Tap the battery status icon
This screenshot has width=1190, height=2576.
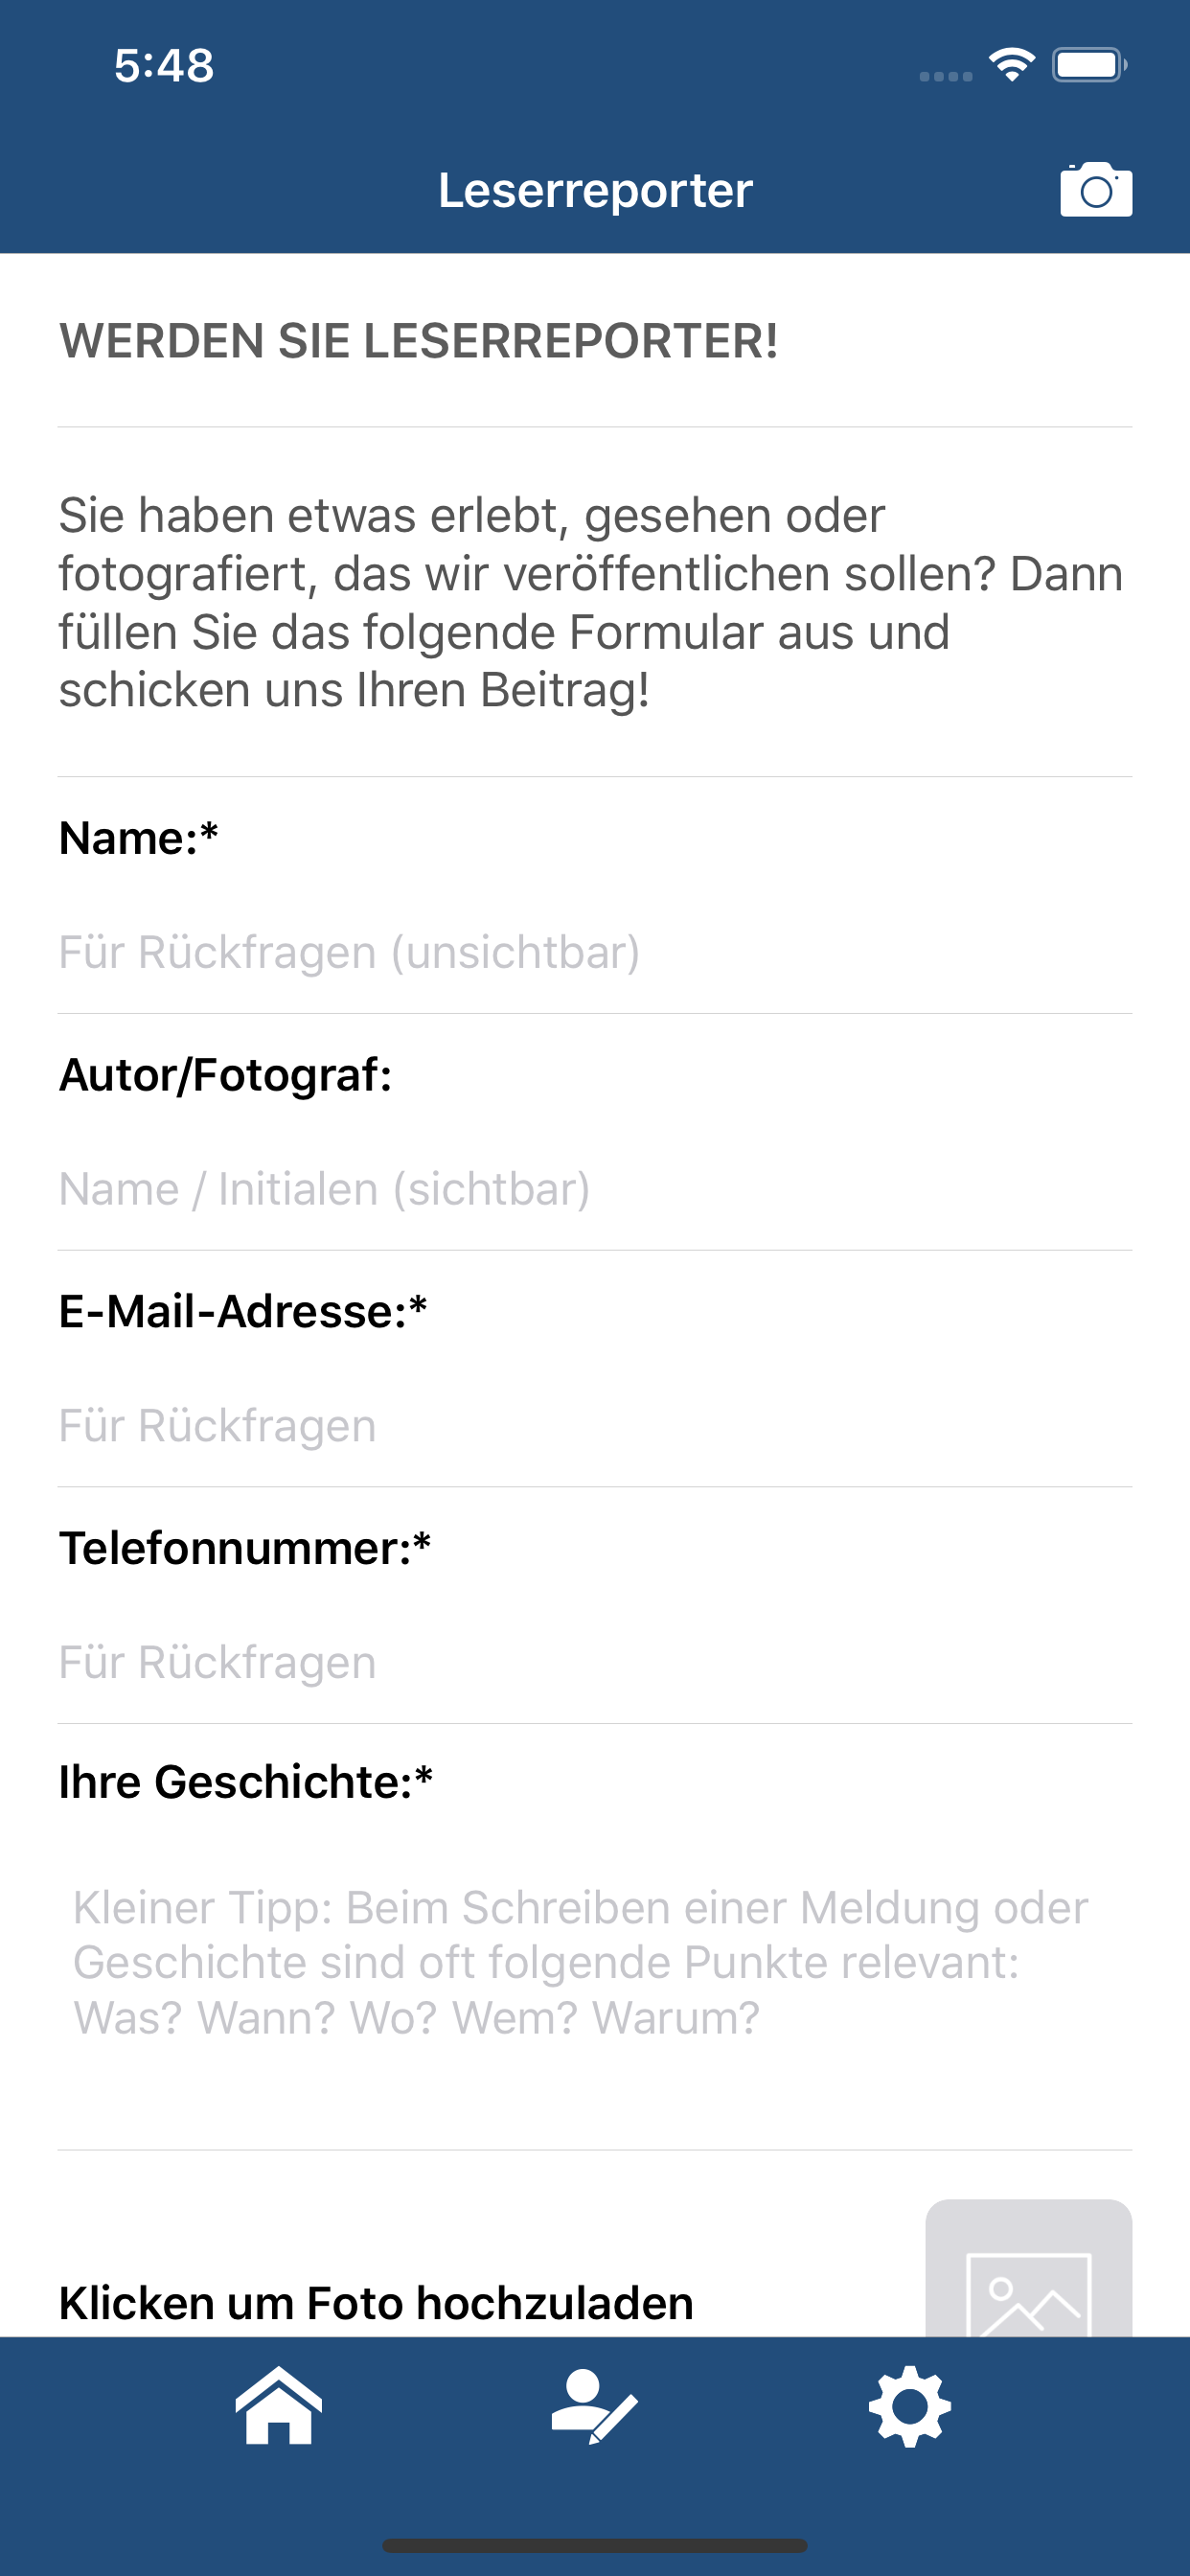pyautogui.click(x=1088, y=65)
